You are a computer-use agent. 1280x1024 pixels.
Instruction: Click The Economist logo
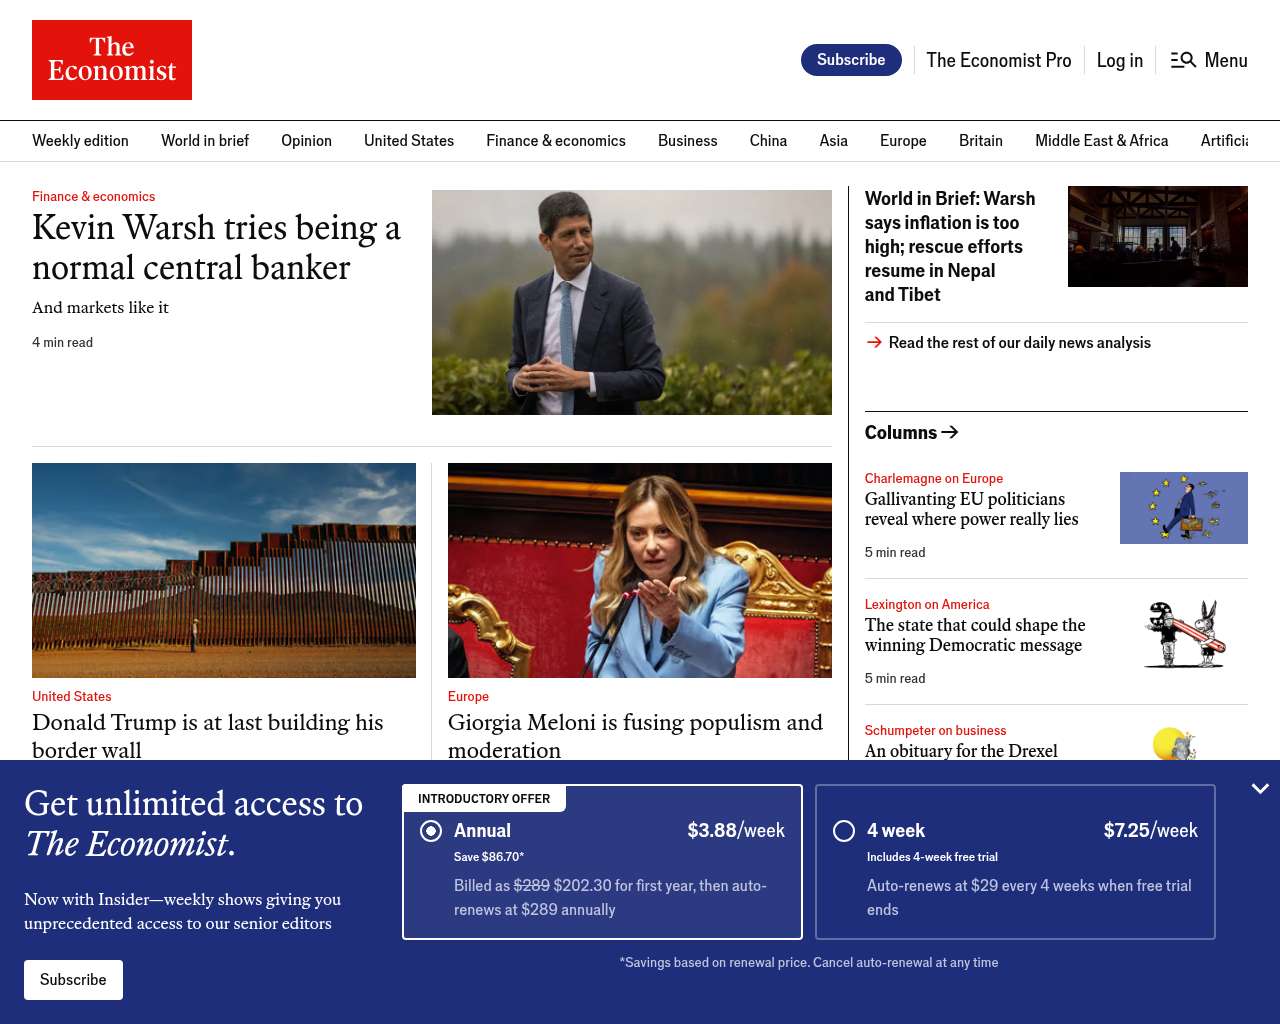112,60
